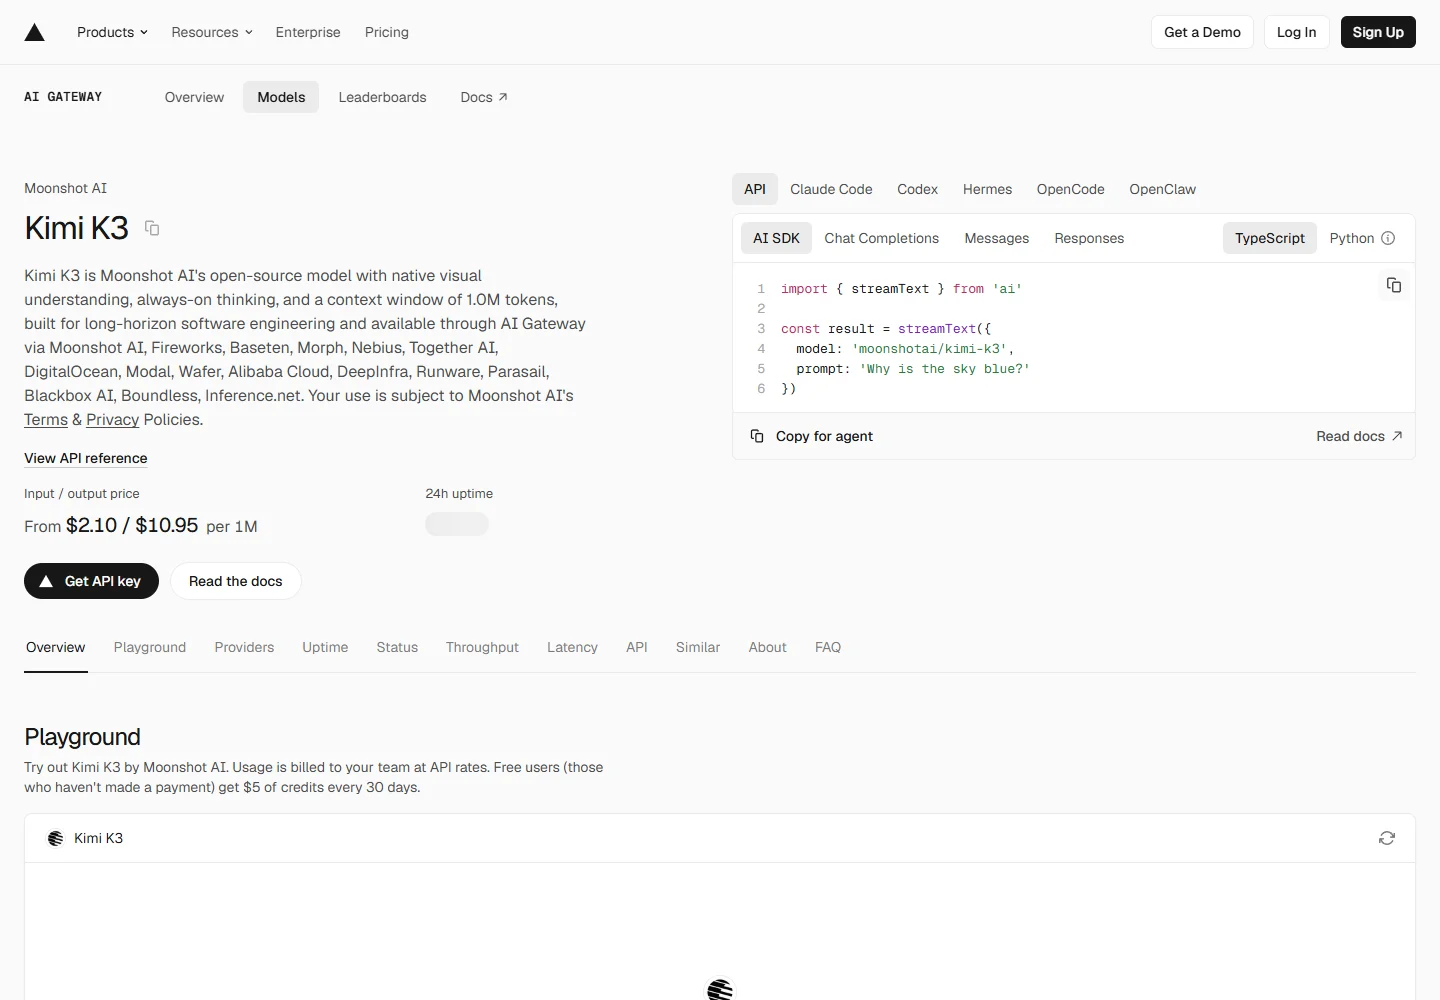
Task: Select the Codex tab
Action: tap(917, 189)
